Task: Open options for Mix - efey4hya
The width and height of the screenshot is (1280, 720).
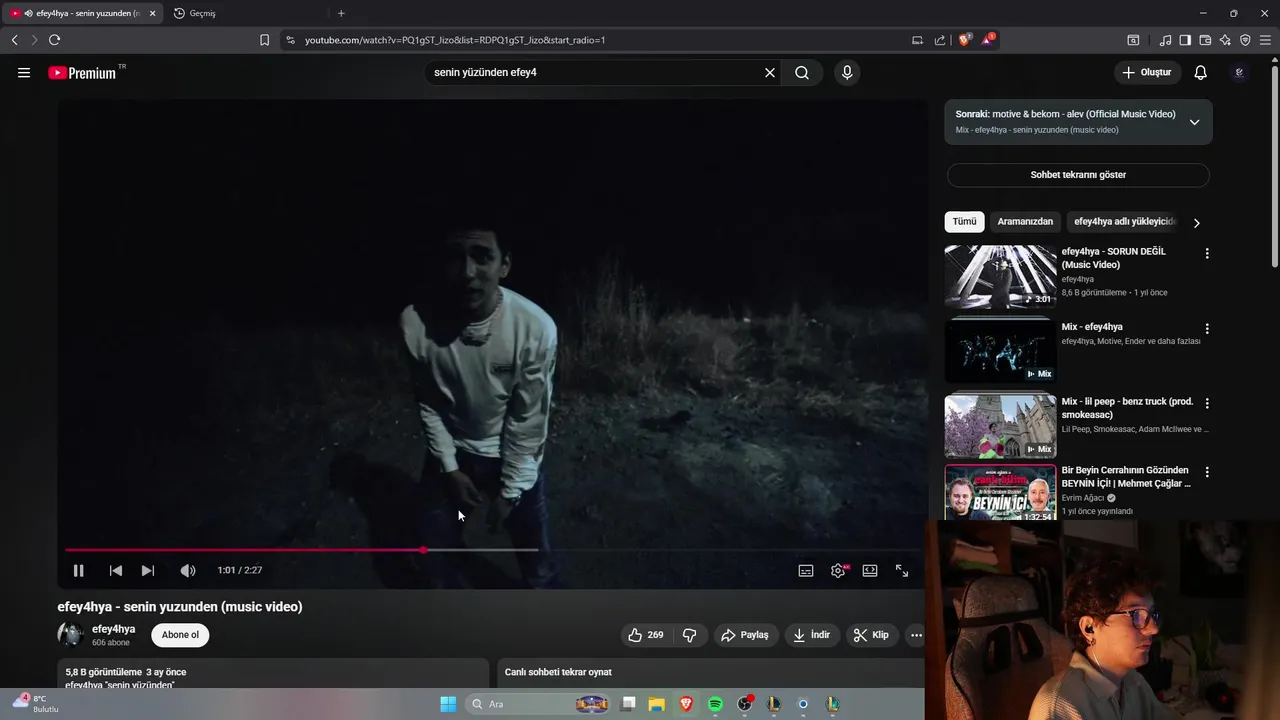Action: pyautogui.click(x=1207, y=329)
